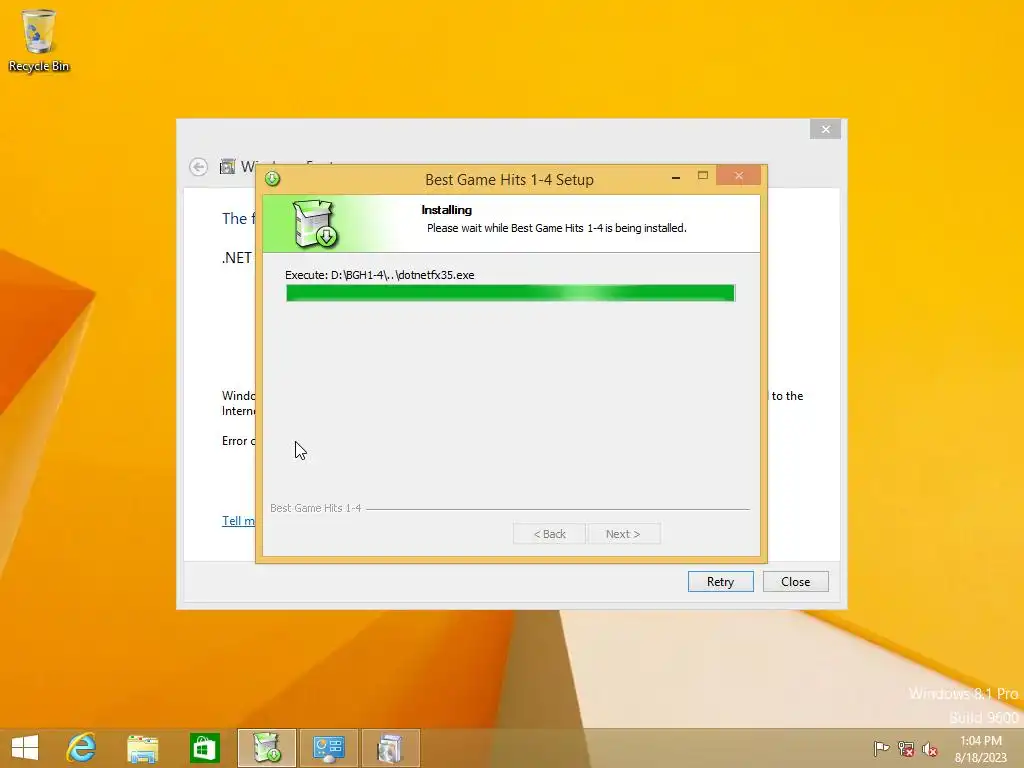Click the Windows Features title icon

(227, 167)
